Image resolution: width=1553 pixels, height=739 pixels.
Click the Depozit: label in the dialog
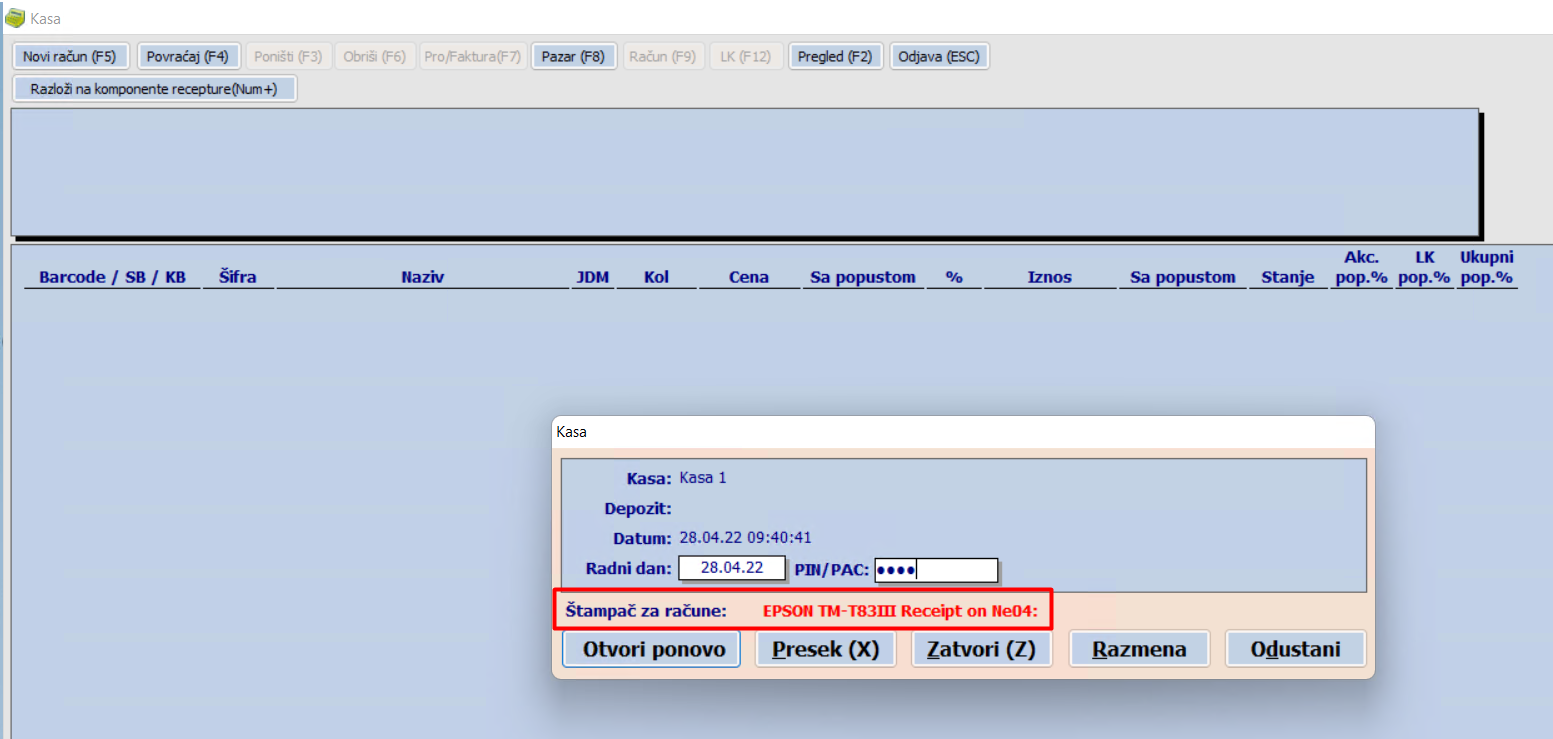click(x=638, y=508)
